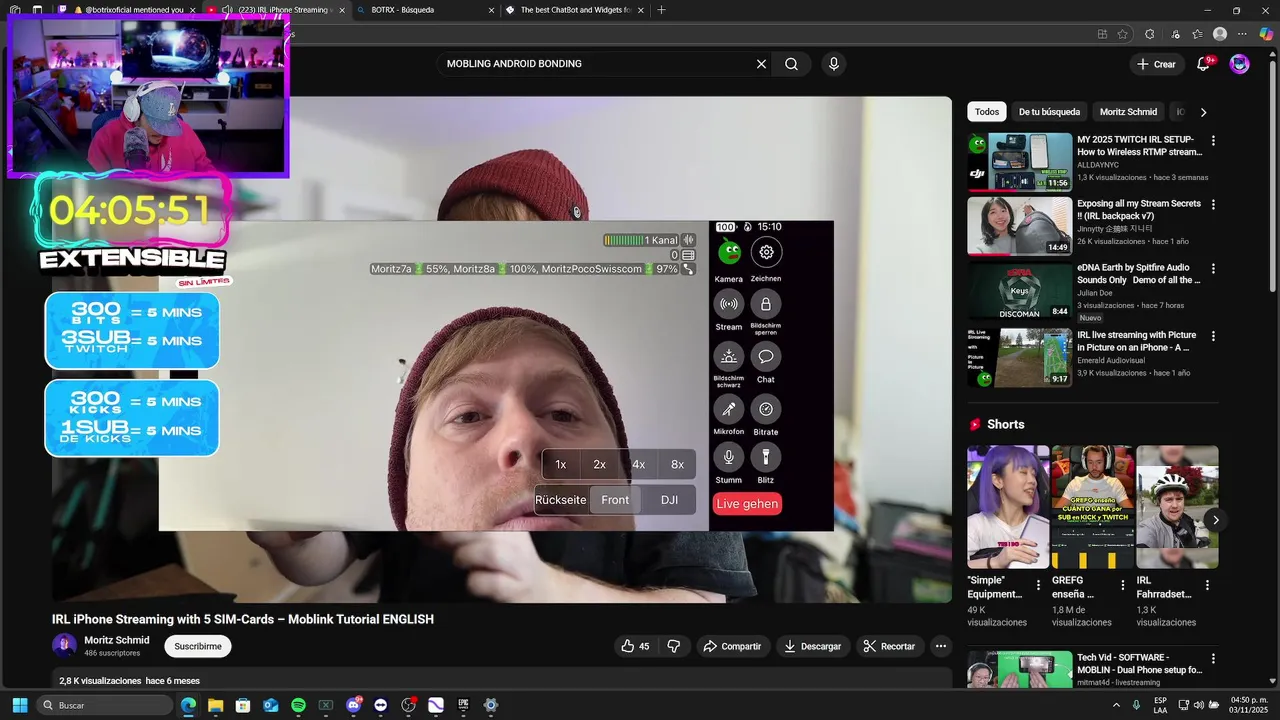Open Edge extensions puzzle icon
The width and height of the screenshot is (1280, 720).
tap(1150, 34)
